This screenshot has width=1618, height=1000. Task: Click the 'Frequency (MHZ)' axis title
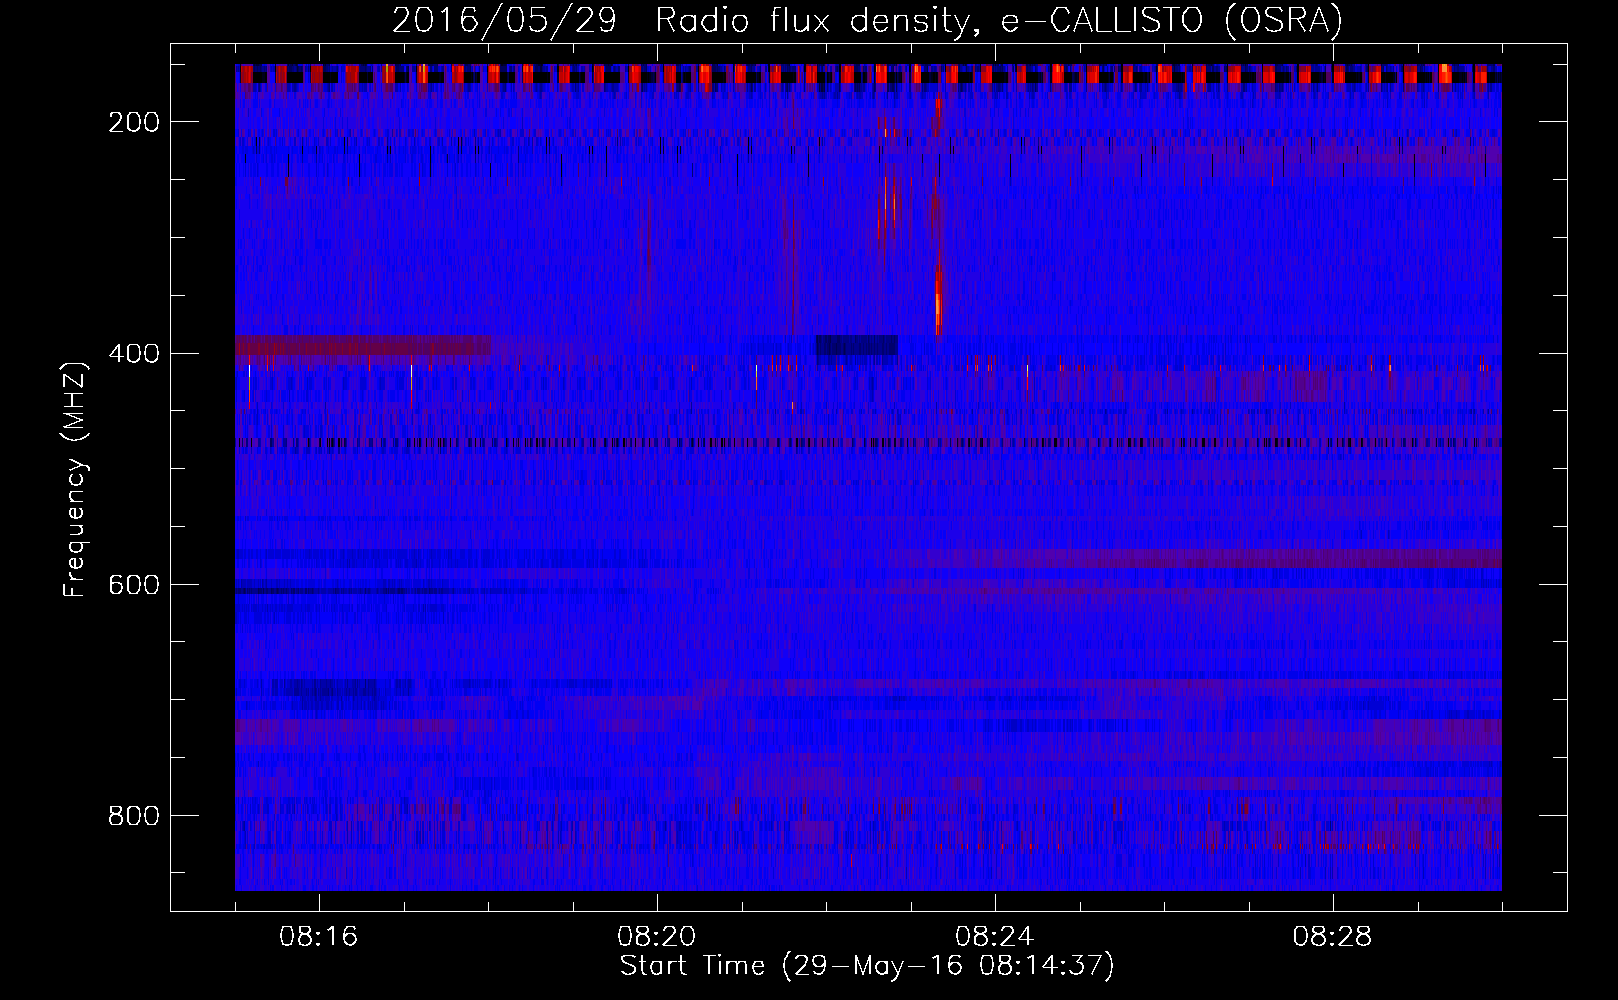click(75, 479)
